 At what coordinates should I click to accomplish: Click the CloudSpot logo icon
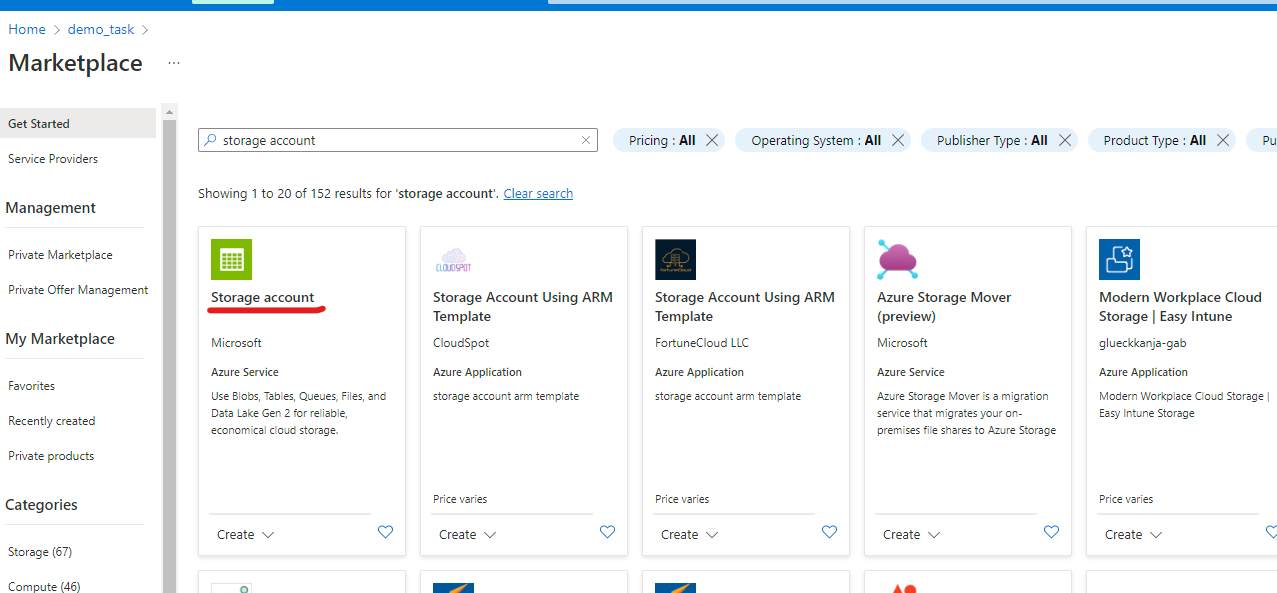click(453, 260)
